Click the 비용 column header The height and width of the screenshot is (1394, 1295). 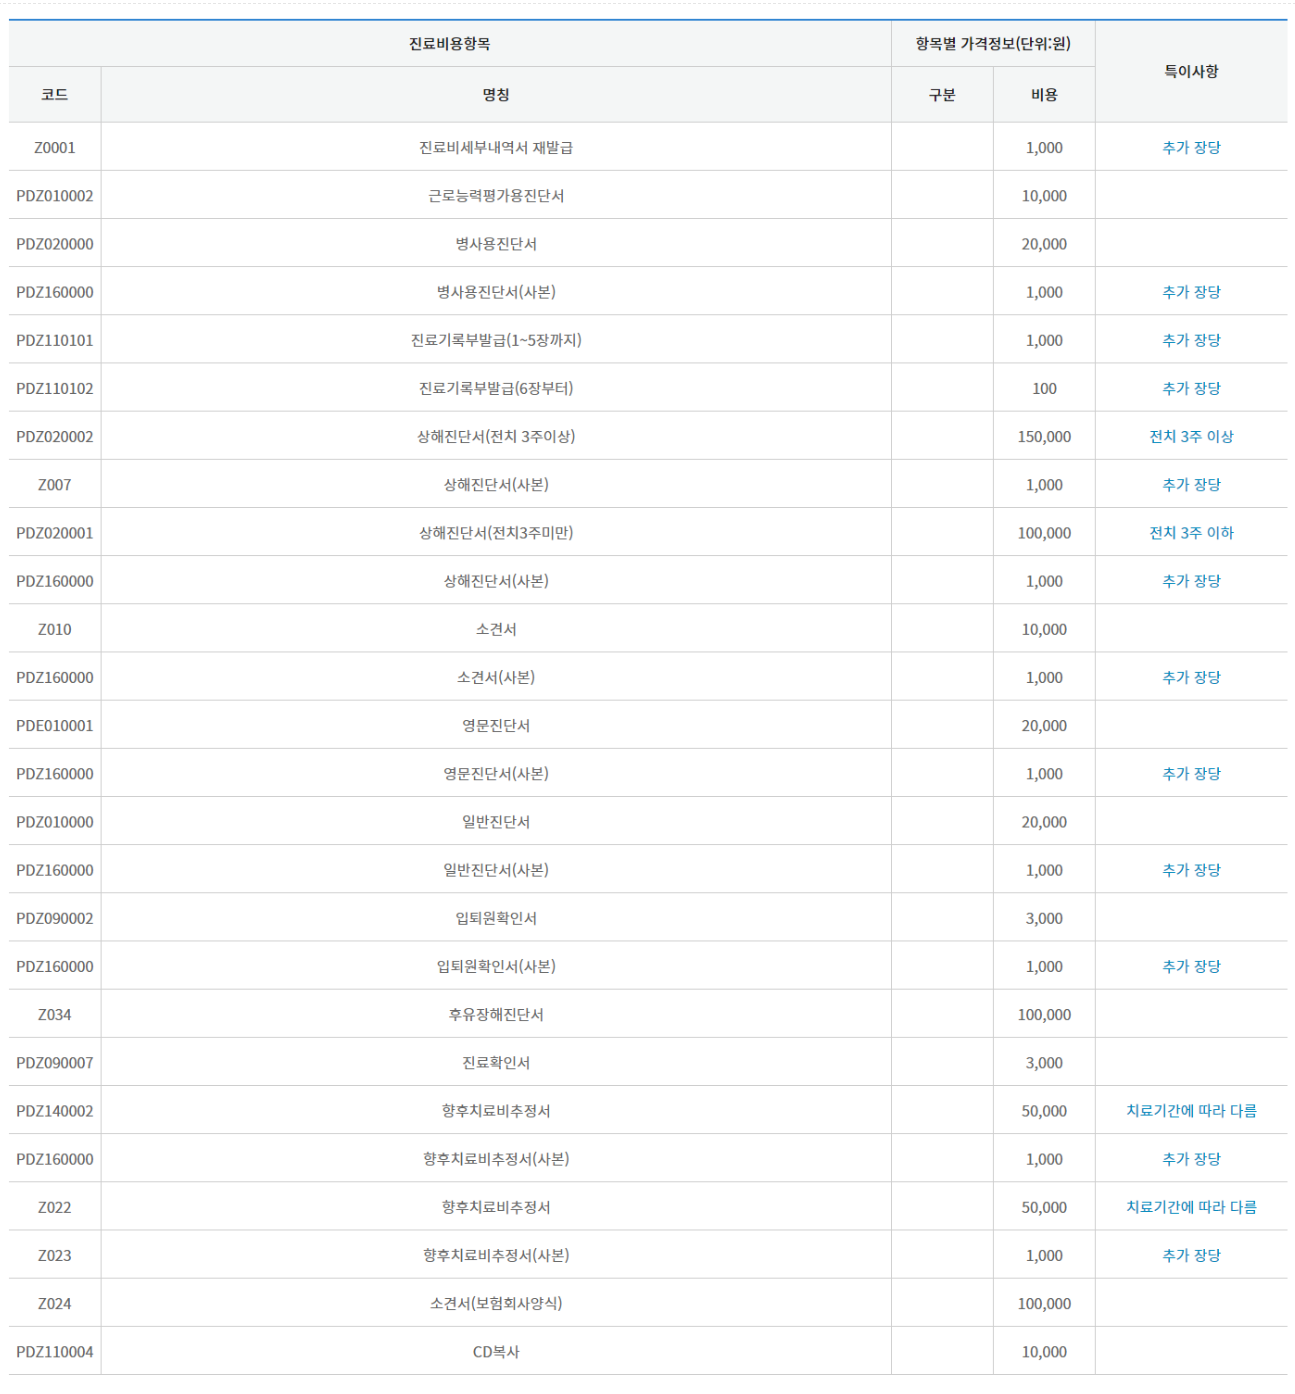(x=1044, y=95)
